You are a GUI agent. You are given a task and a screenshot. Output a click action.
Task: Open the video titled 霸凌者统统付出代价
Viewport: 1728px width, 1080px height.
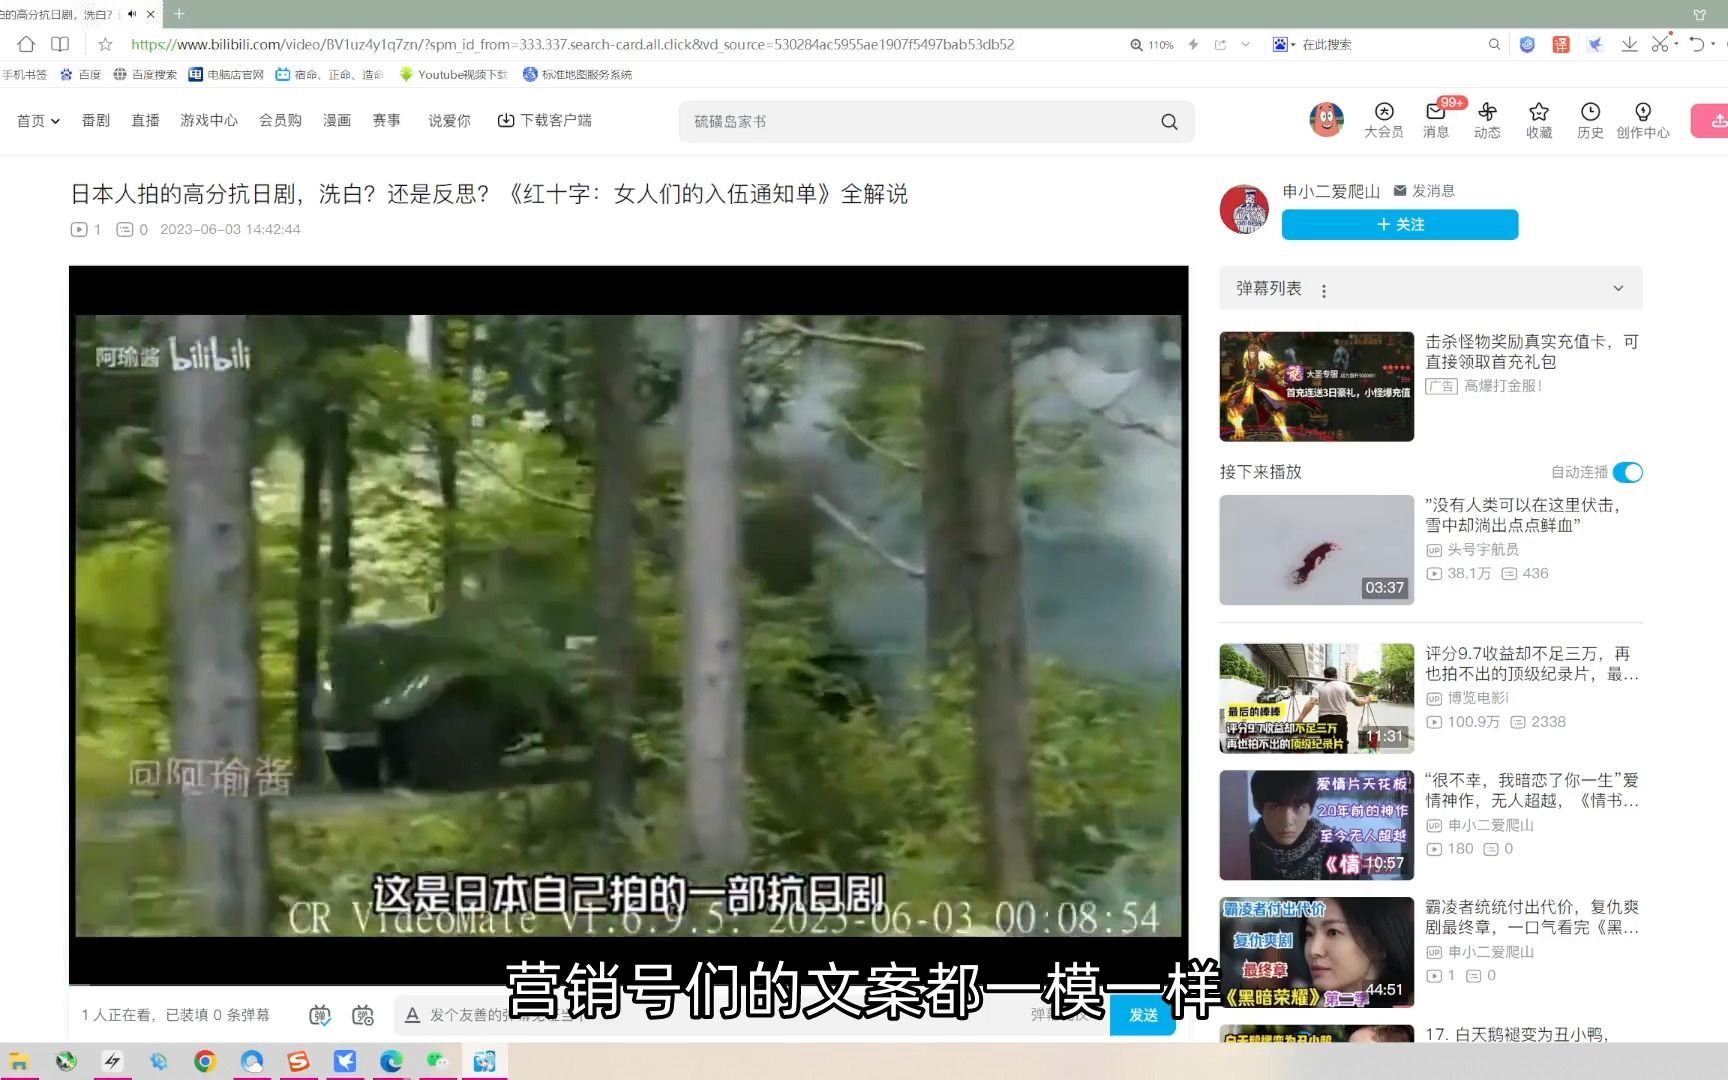[1532, 917]
